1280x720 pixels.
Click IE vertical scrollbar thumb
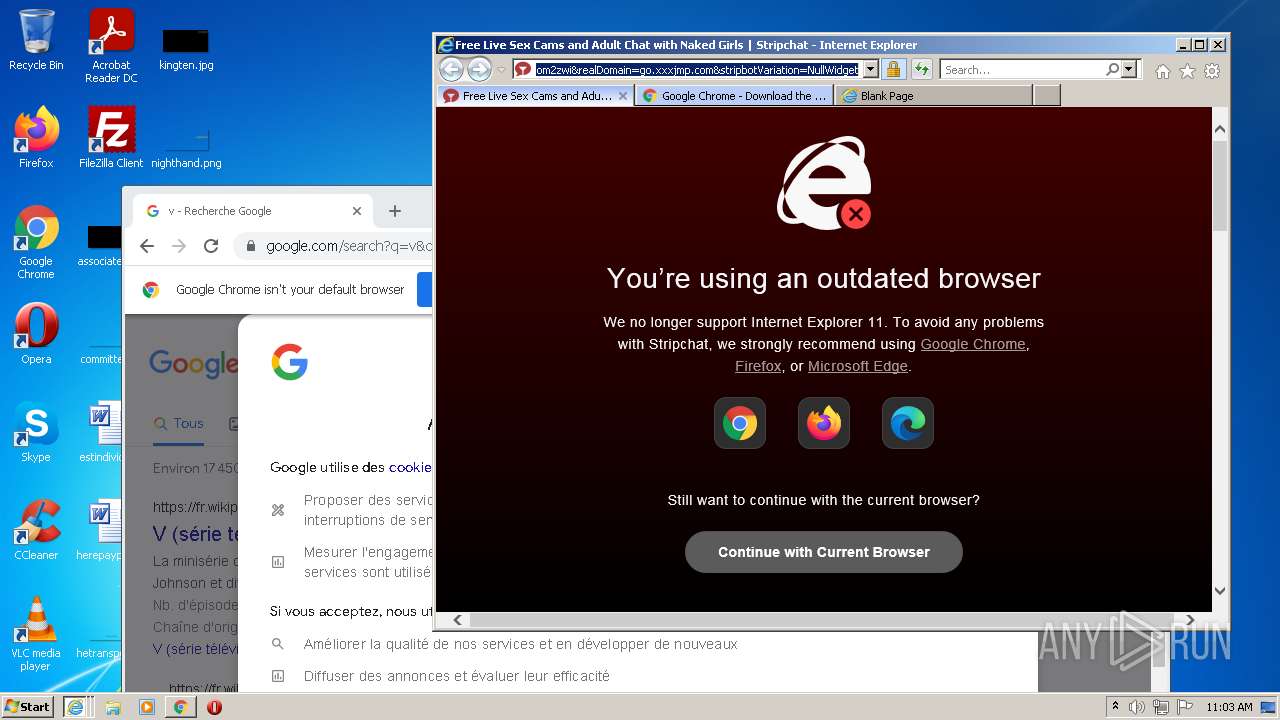[1220, 186]
